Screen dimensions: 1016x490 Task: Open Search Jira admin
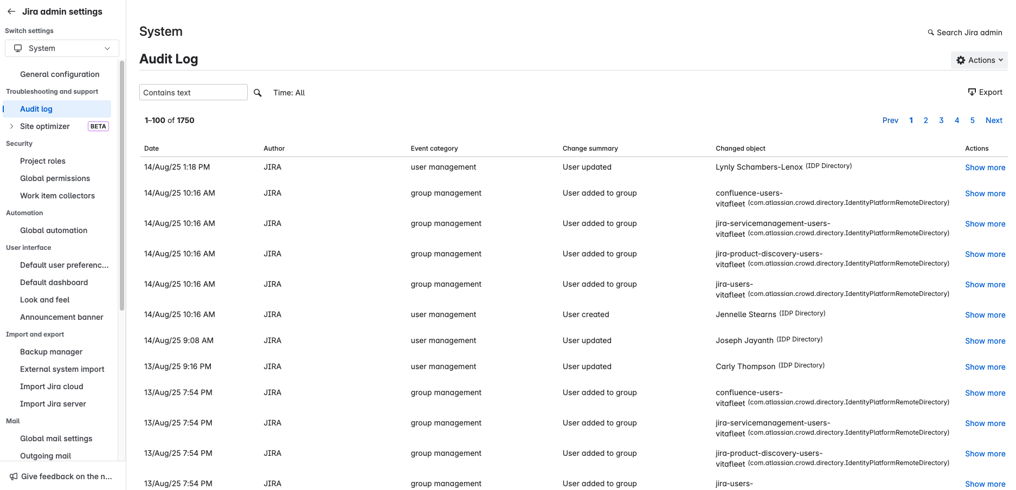(965, 32)
